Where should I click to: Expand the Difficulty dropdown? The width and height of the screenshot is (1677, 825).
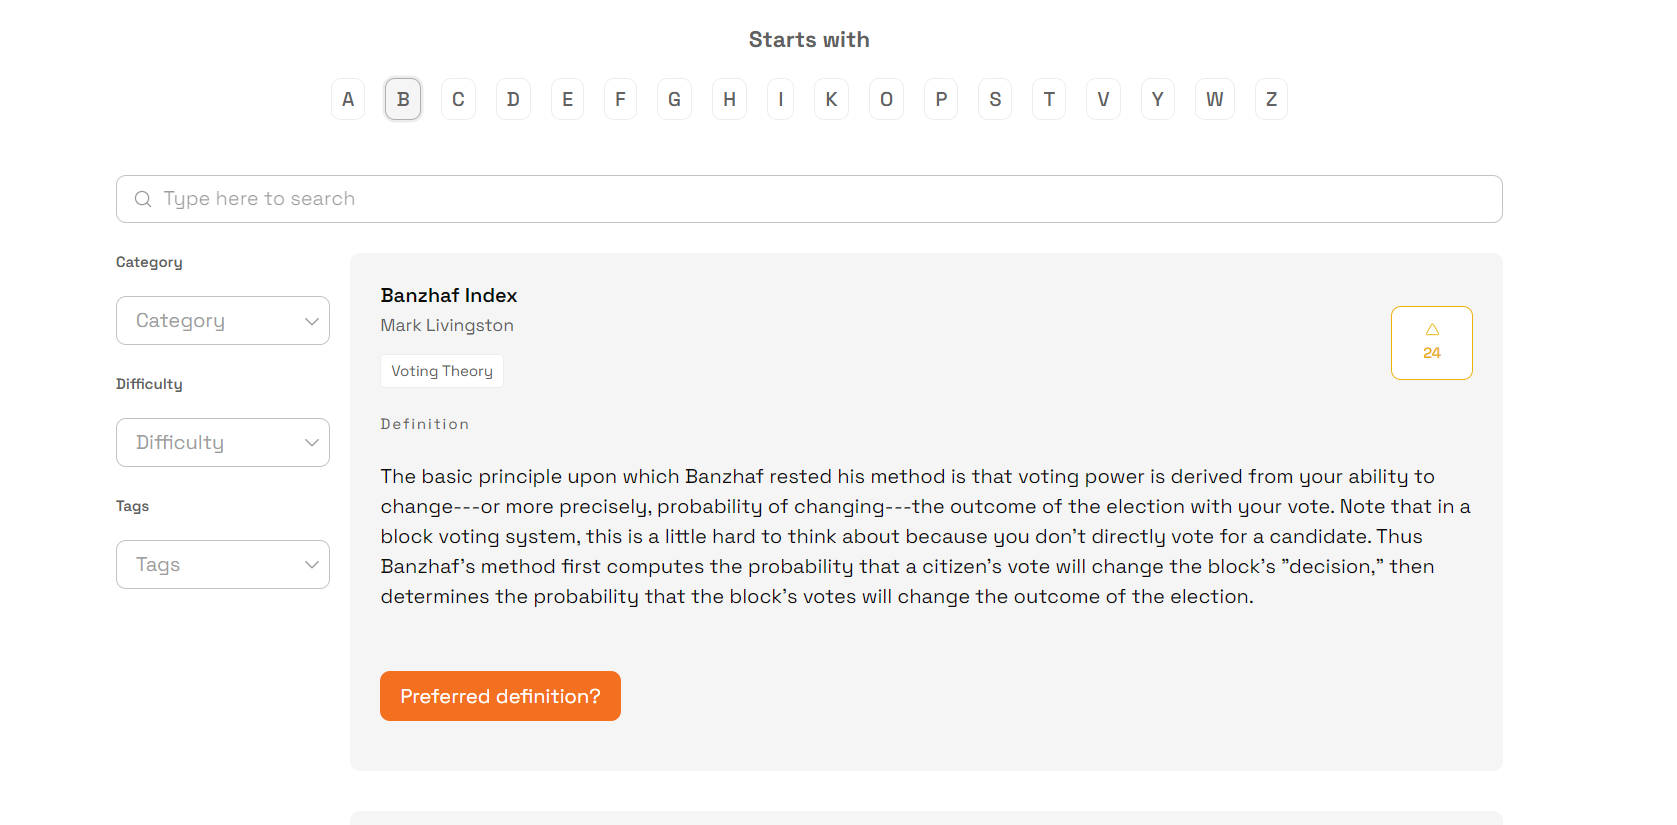(x=223, y=443)
